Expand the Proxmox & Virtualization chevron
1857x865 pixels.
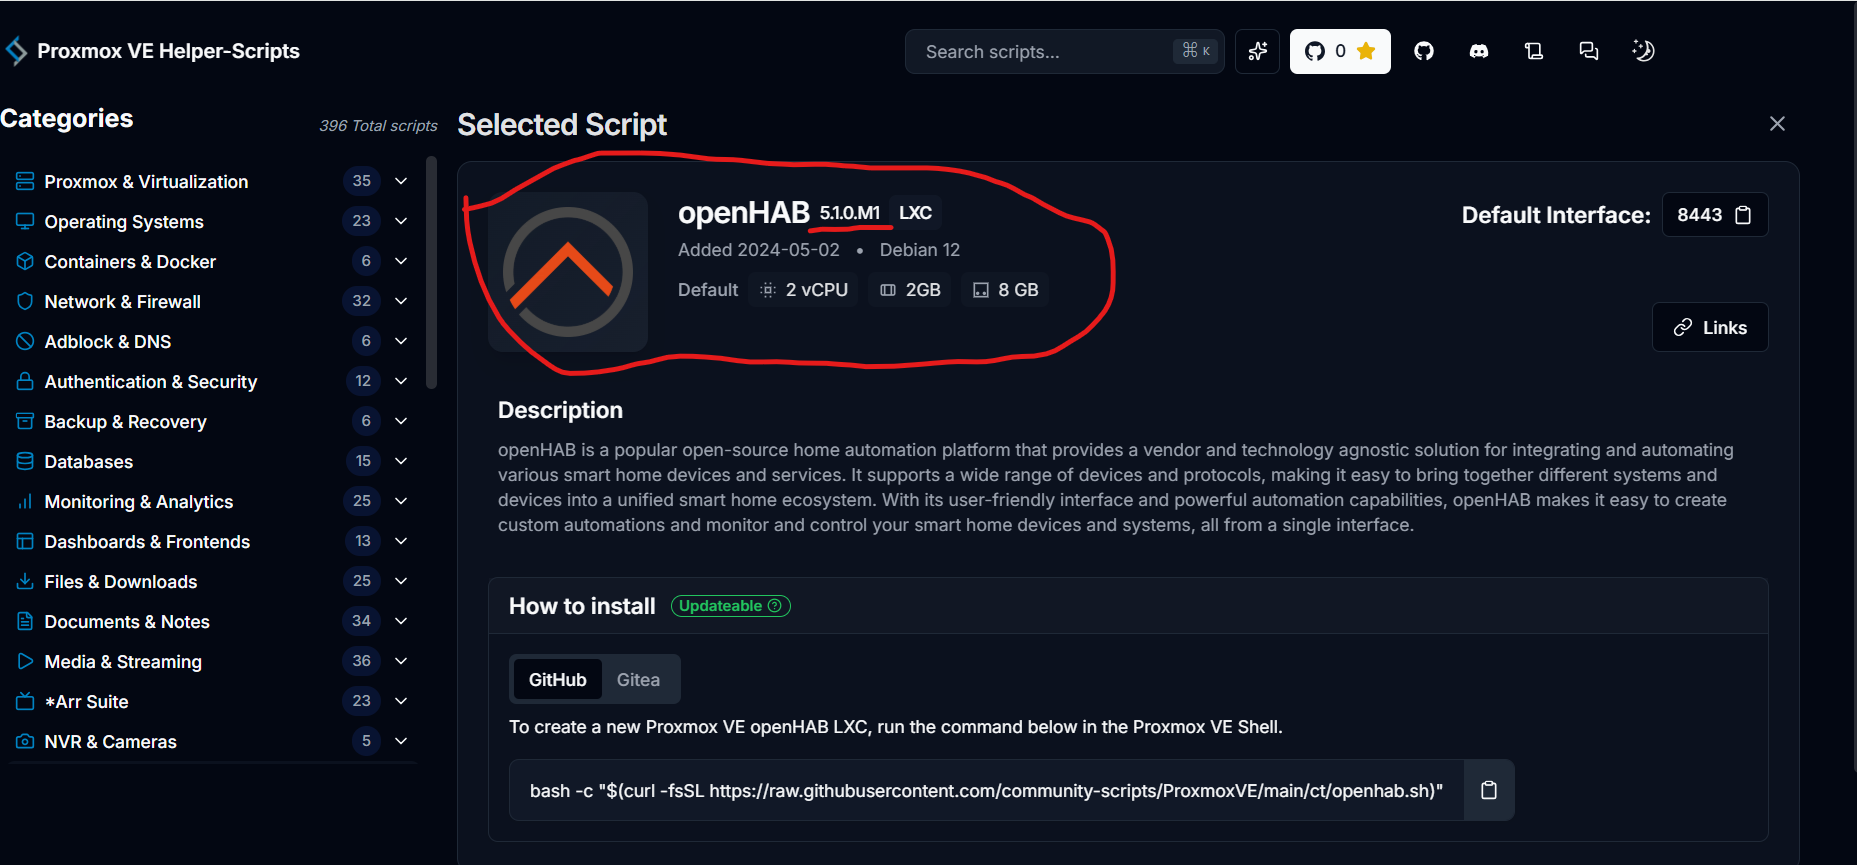point(401,181)
